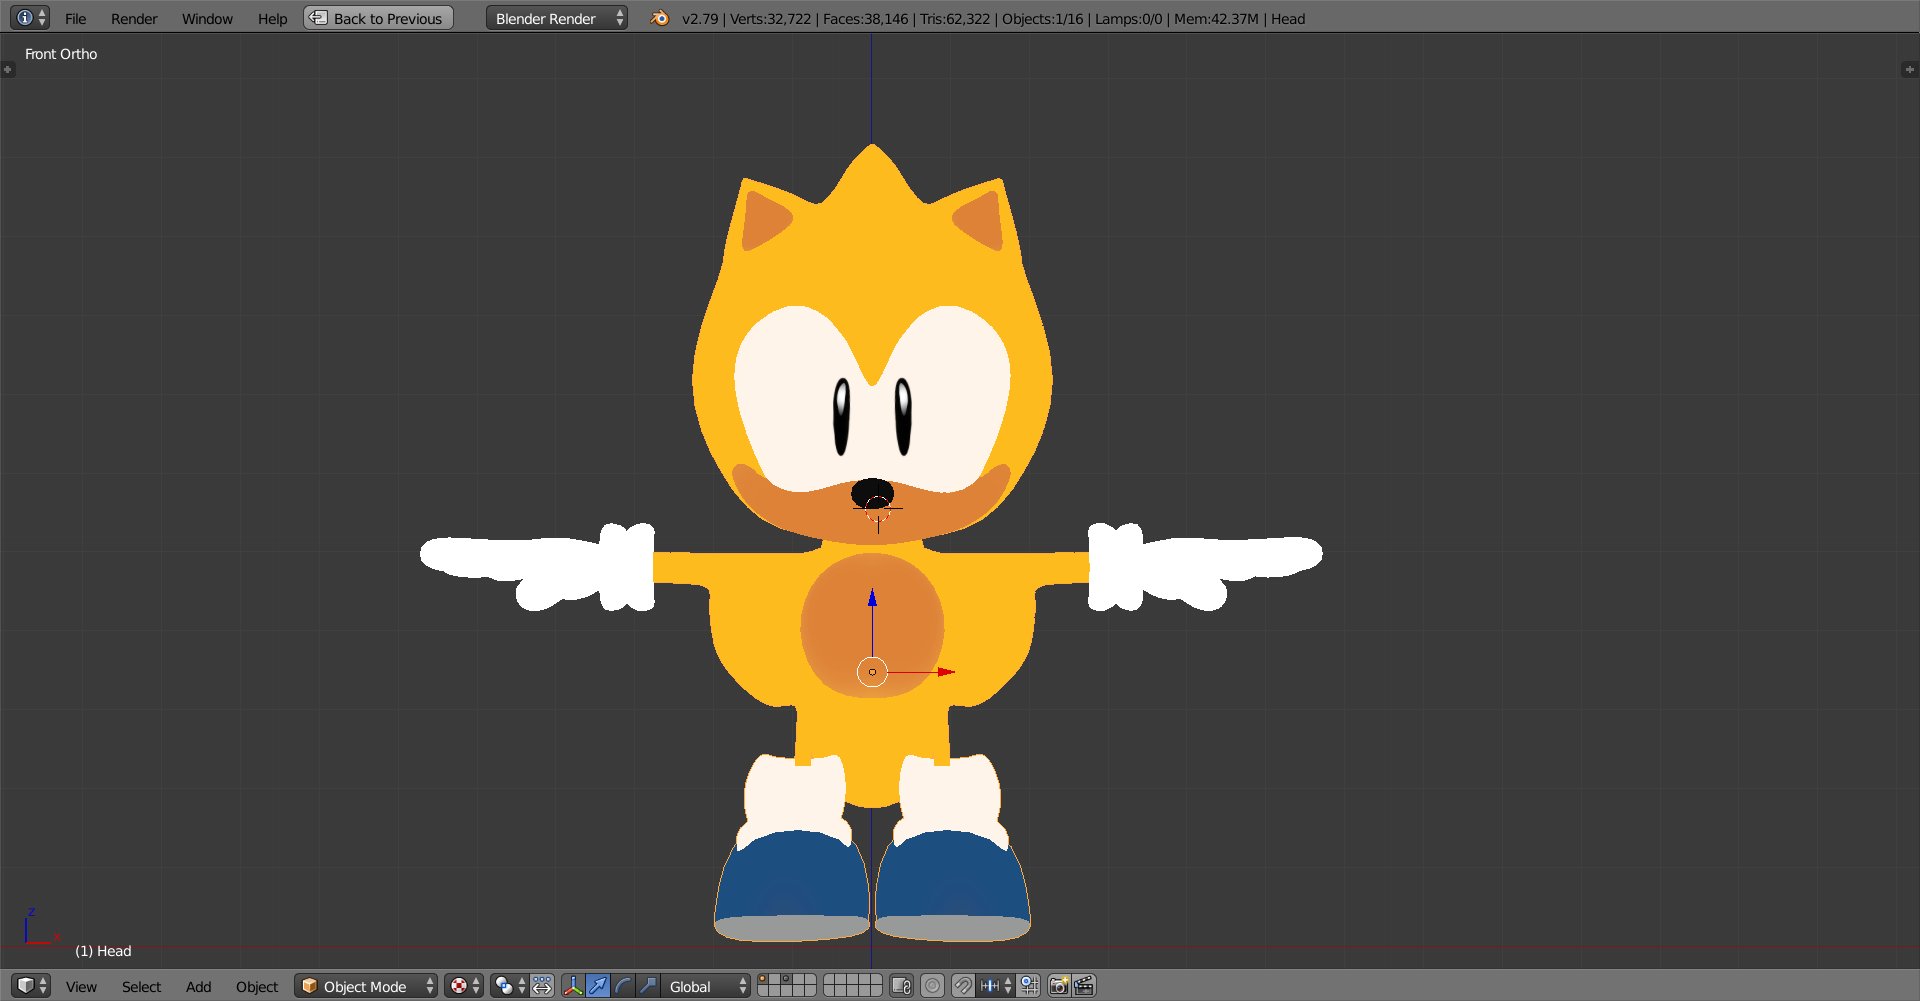This screenshot has width=1920, height=1001.
Task: Activate the rotate manipulator icon
Action: click(x=622, y=986)
